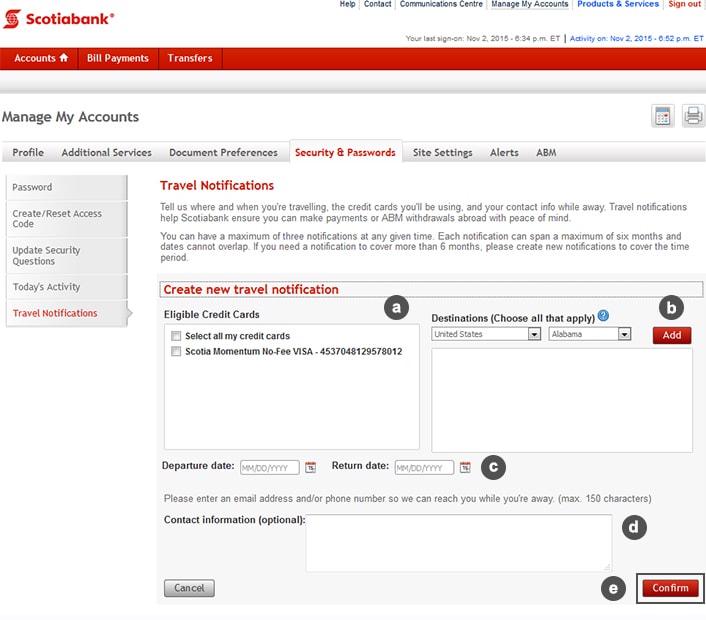Check Select all my credit cards
Screen dimensions: 706x620
[x=176, y=336]
